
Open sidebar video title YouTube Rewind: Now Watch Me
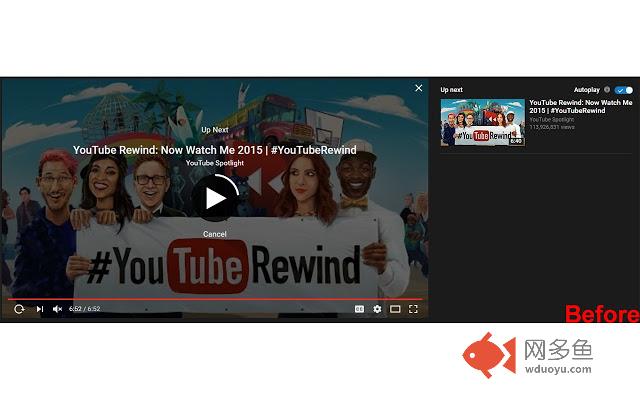pos(580,107)
